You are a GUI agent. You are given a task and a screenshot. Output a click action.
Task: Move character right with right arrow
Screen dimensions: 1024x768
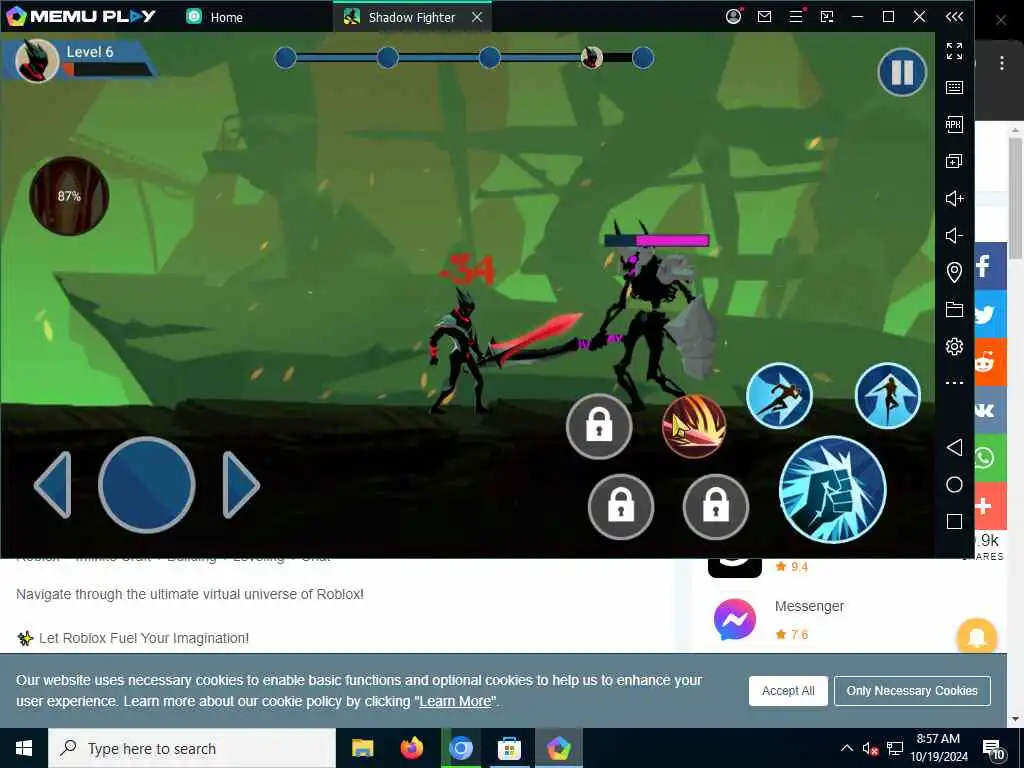(241, 485)
